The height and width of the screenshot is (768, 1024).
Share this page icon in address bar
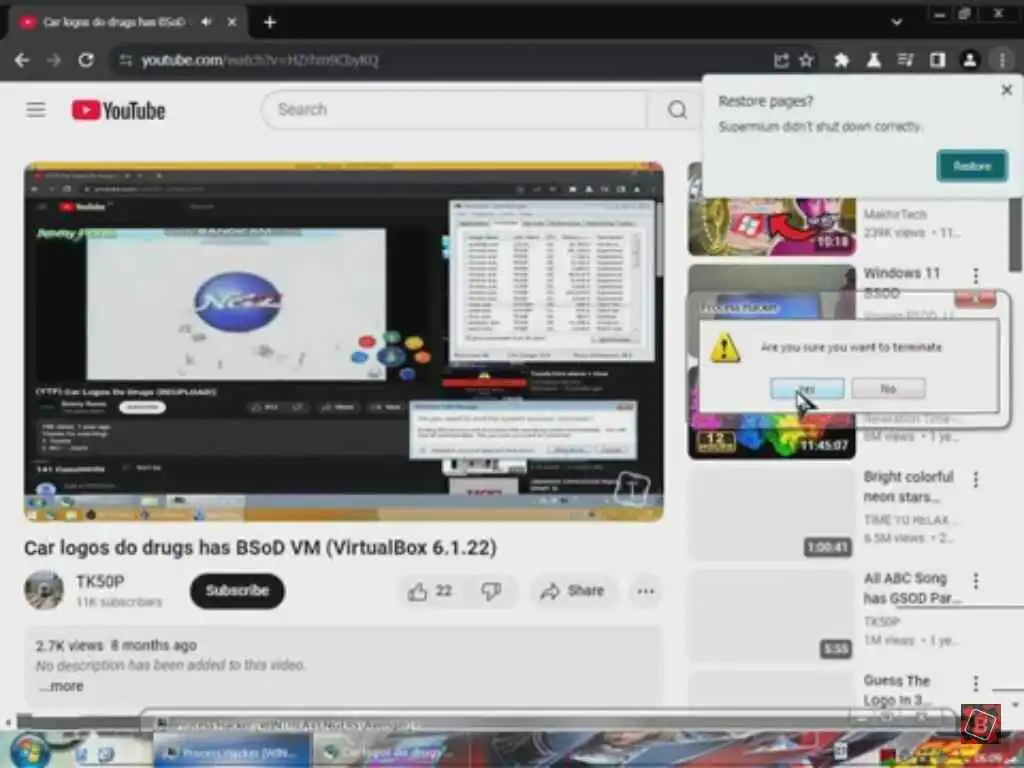tap(781, 60)
